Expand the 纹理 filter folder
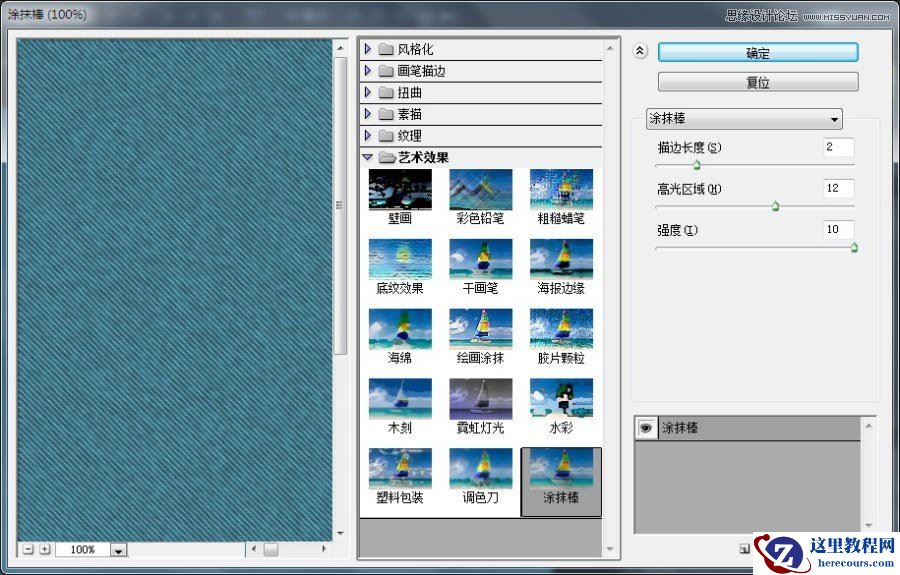 click(x=368, y=135)
